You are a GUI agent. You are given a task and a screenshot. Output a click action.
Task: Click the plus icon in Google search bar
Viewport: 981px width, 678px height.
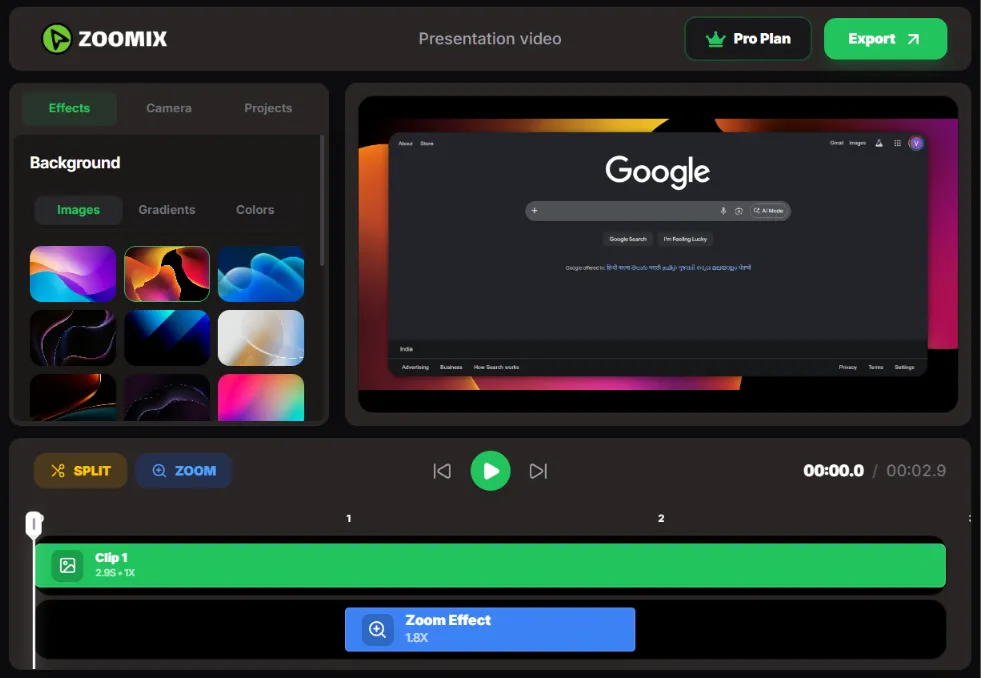tap(534, 211)
